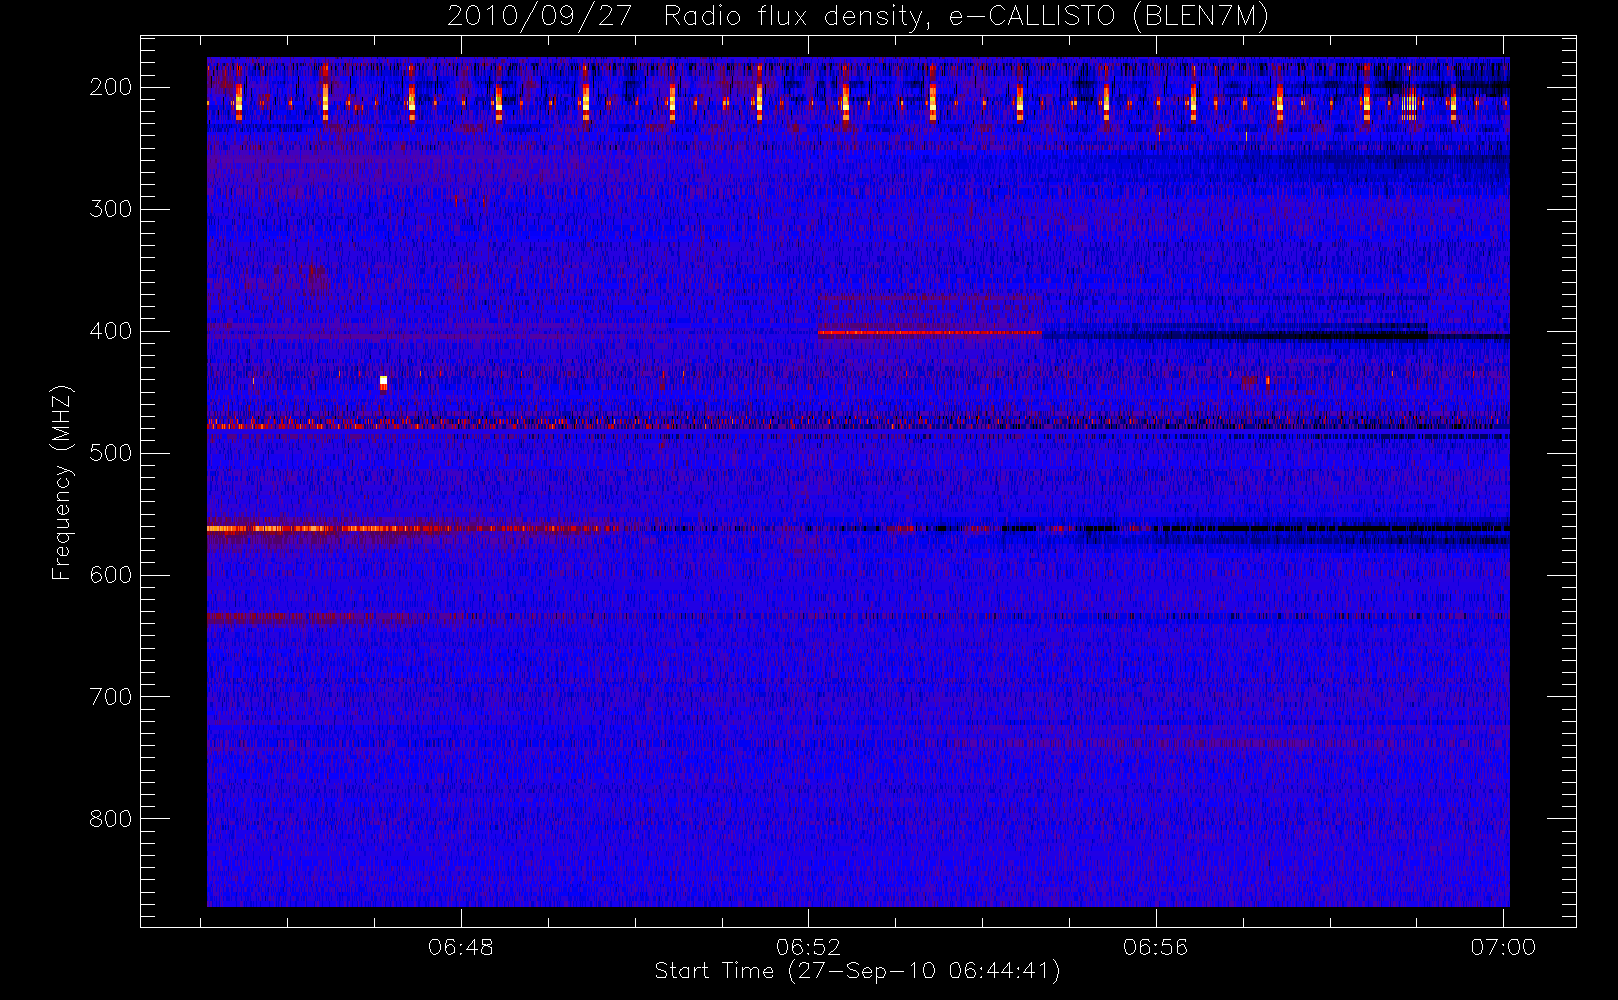Click the 'Start Time (27-Sep-10 06:44:41)' x-axis label

(x=857, y=971)
